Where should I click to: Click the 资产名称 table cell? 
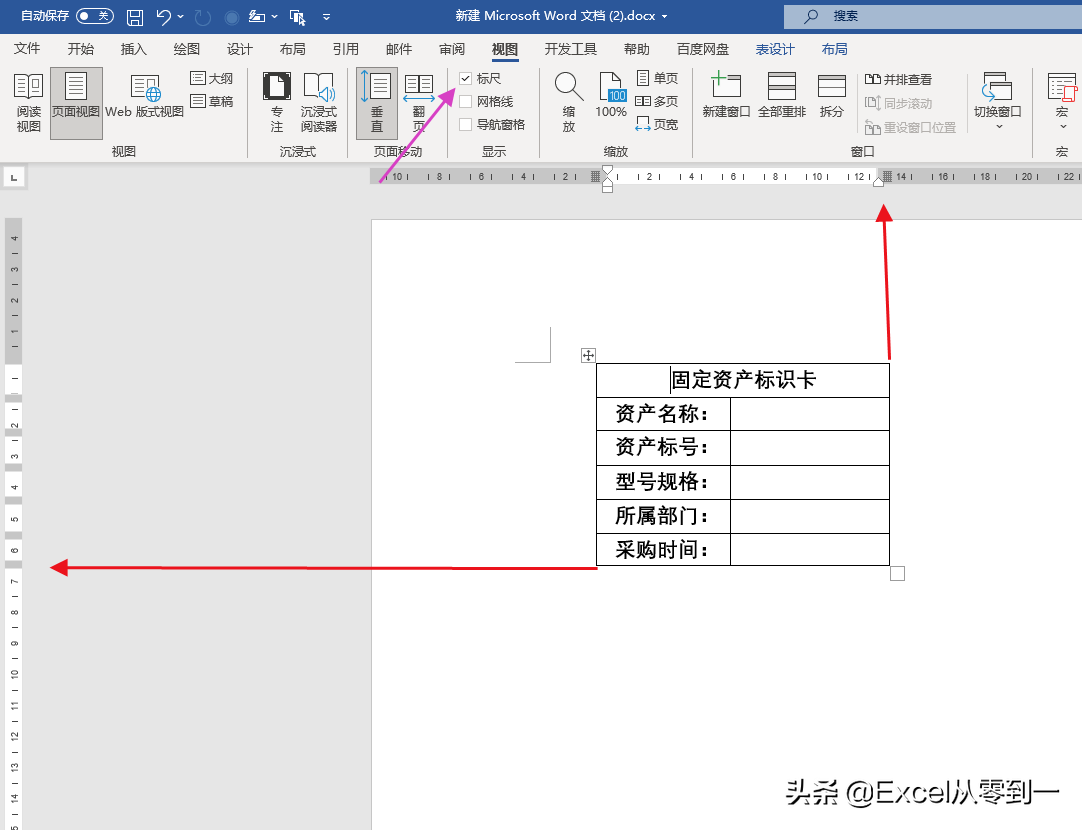663,414
